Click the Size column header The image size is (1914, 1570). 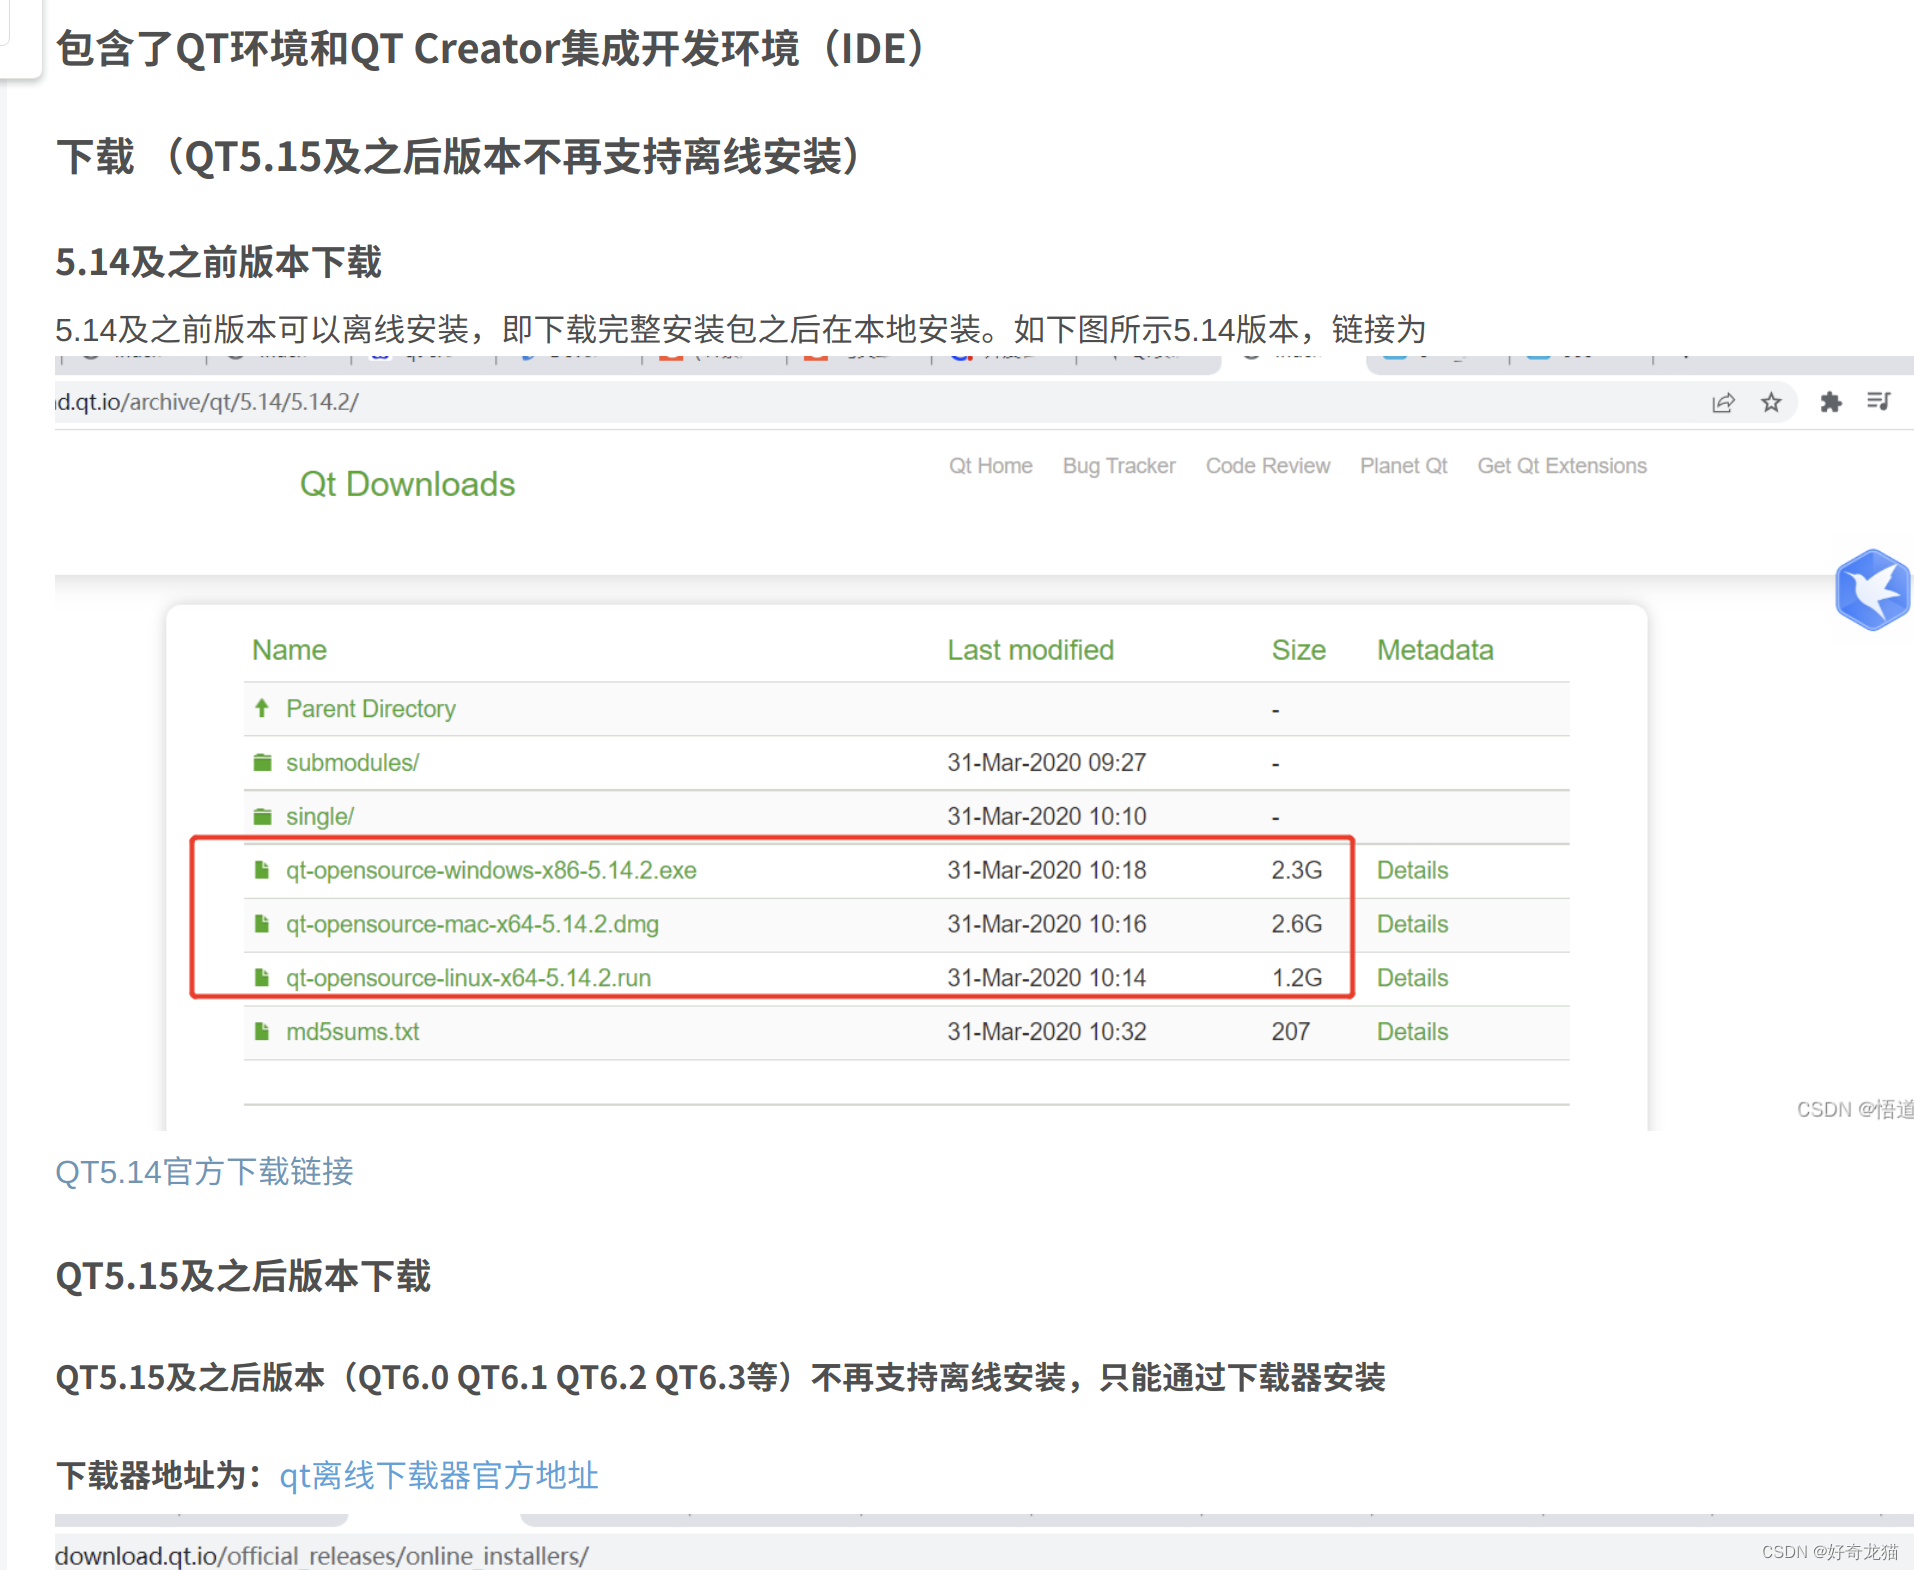pos(1298,650)
